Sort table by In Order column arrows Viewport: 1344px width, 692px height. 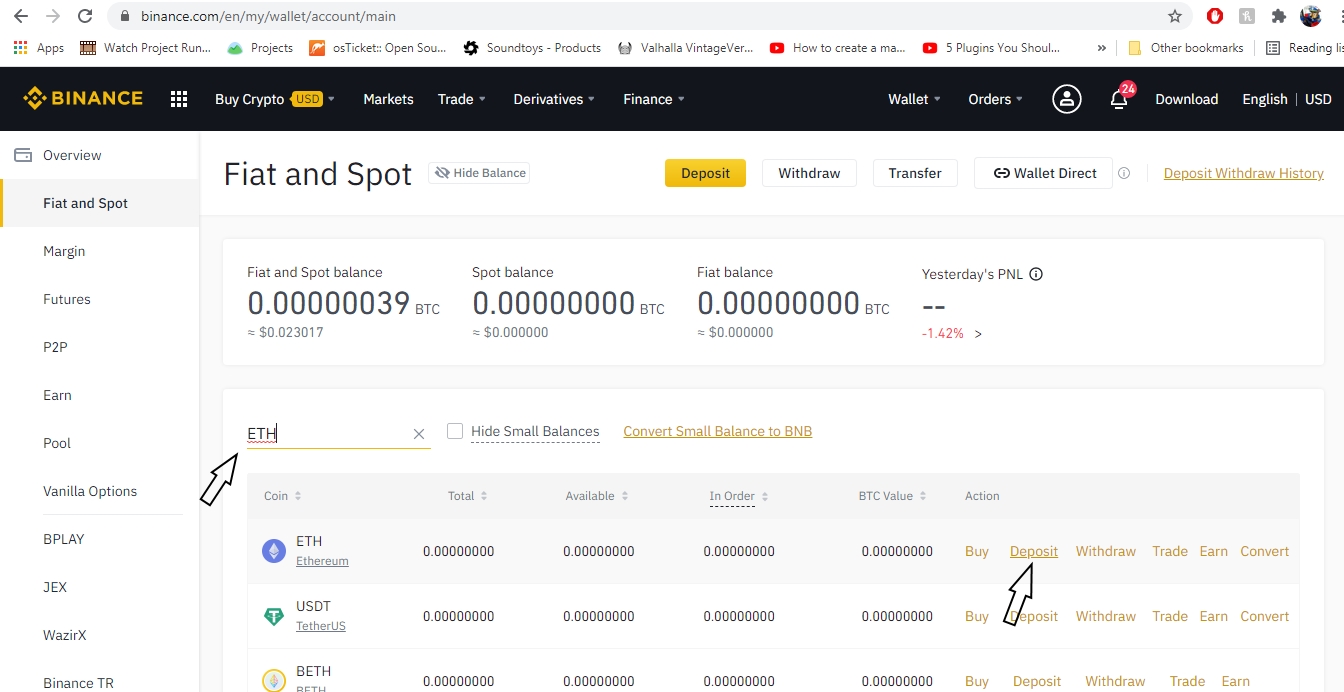click(x=765, y=496)
